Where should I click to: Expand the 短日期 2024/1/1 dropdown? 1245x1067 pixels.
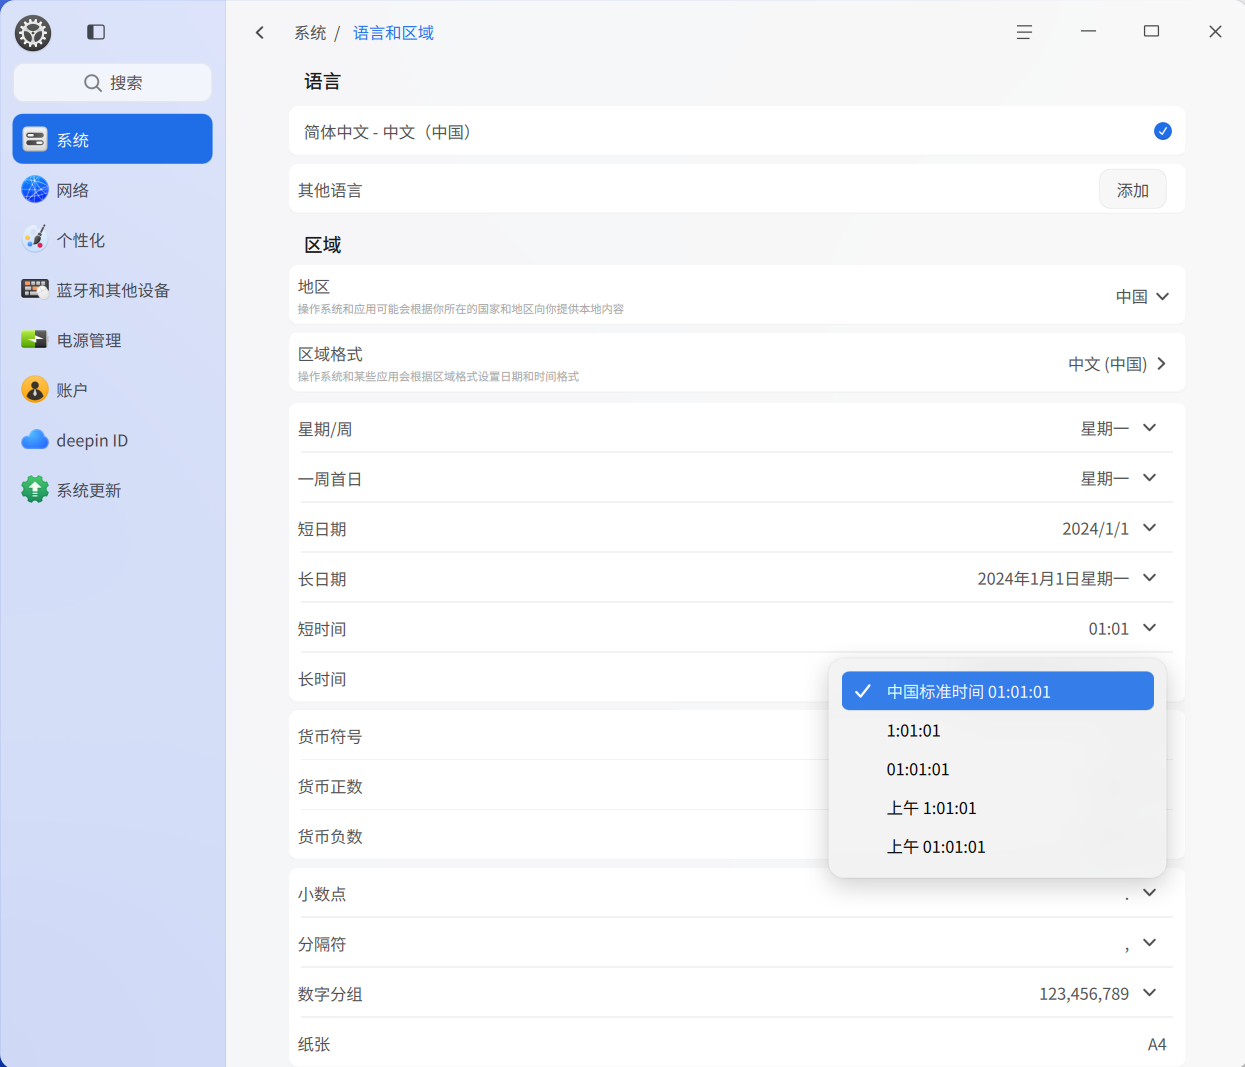pyautogui.click(x=1150, y=528)
